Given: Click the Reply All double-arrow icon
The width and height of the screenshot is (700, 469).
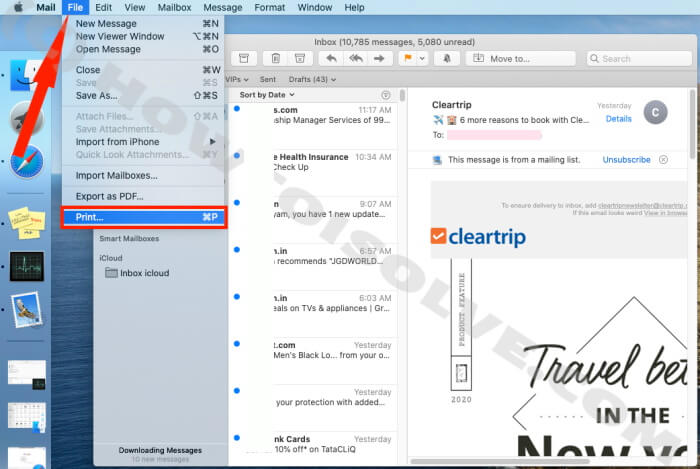Looking at the screenshot, I should coord(356,58).
